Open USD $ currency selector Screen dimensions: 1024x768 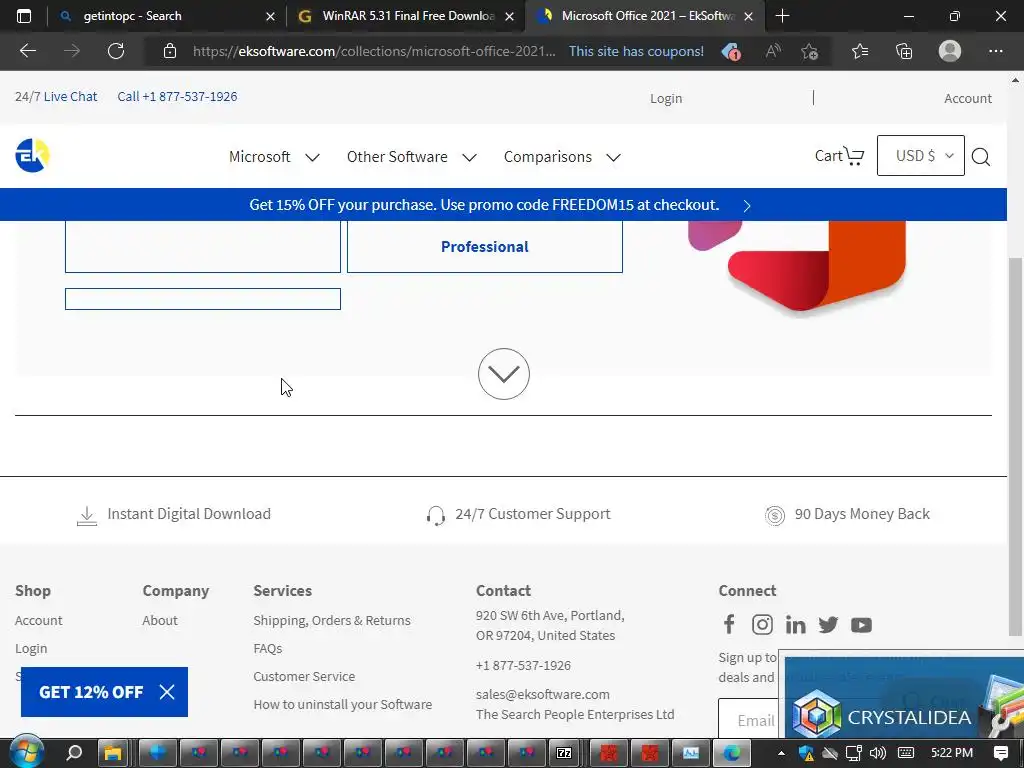[x=920, y=155]
